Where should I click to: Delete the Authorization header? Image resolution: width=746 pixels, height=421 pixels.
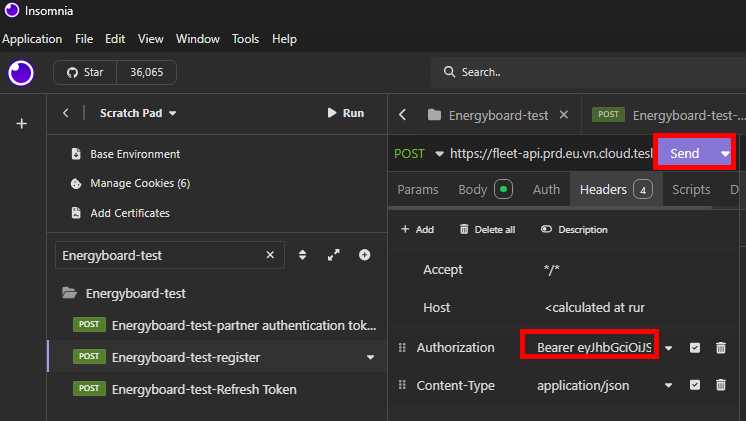721,348
